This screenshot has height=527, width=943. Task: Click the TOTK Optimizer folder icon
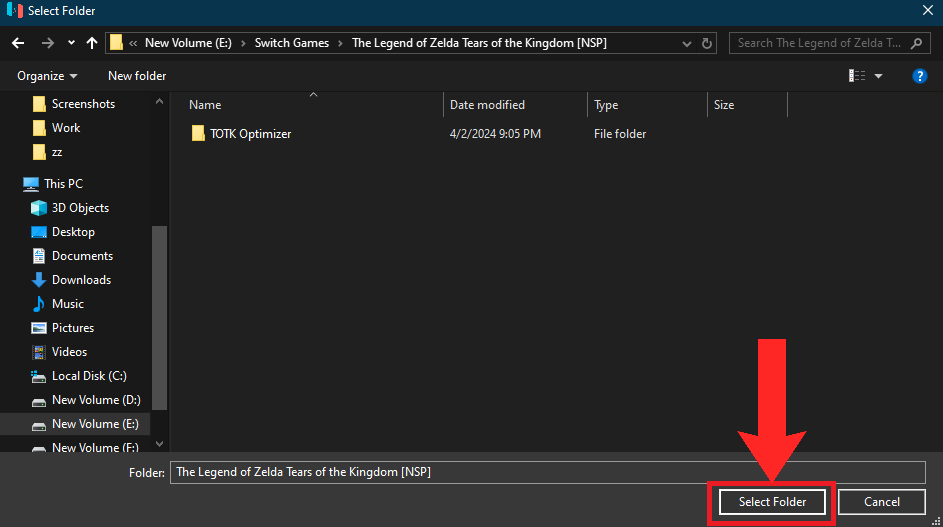pyautogui.click(x=198, y=134)
